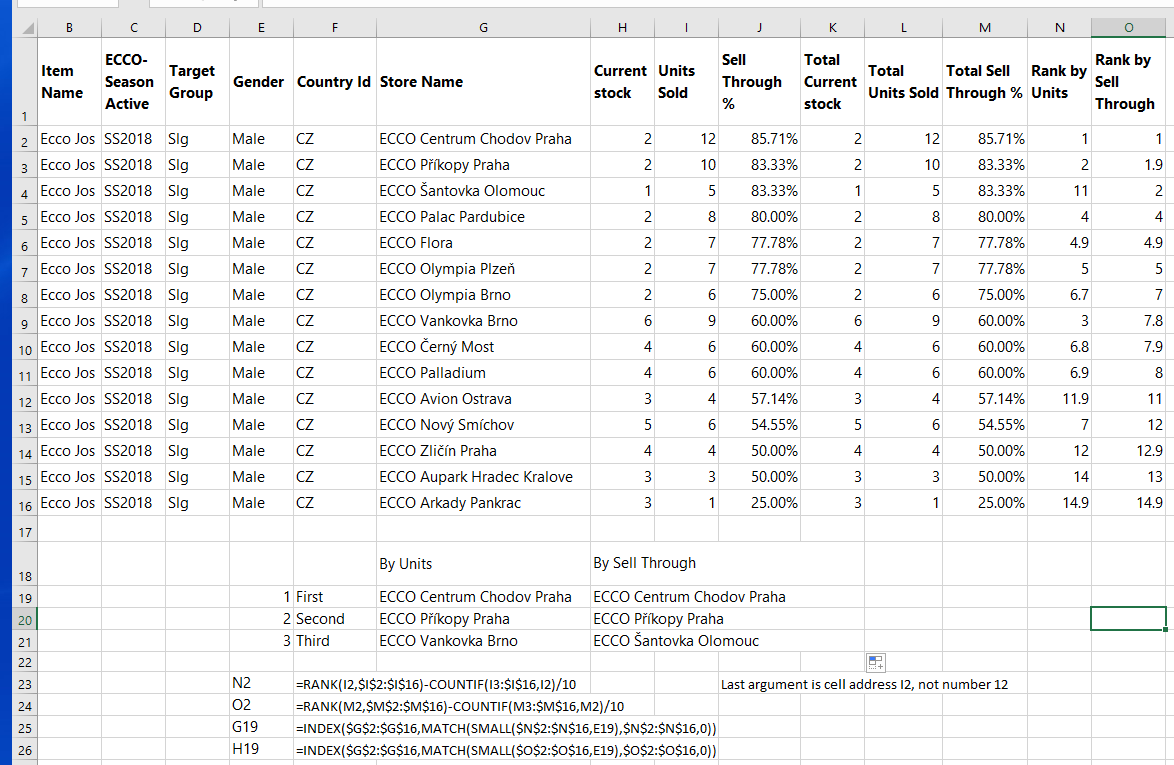Select cell 'ECCO Vankovka Brno' in row 9
Viewport: 1174px width, 765px height.
pyautogui.click(x=483, y=320)
